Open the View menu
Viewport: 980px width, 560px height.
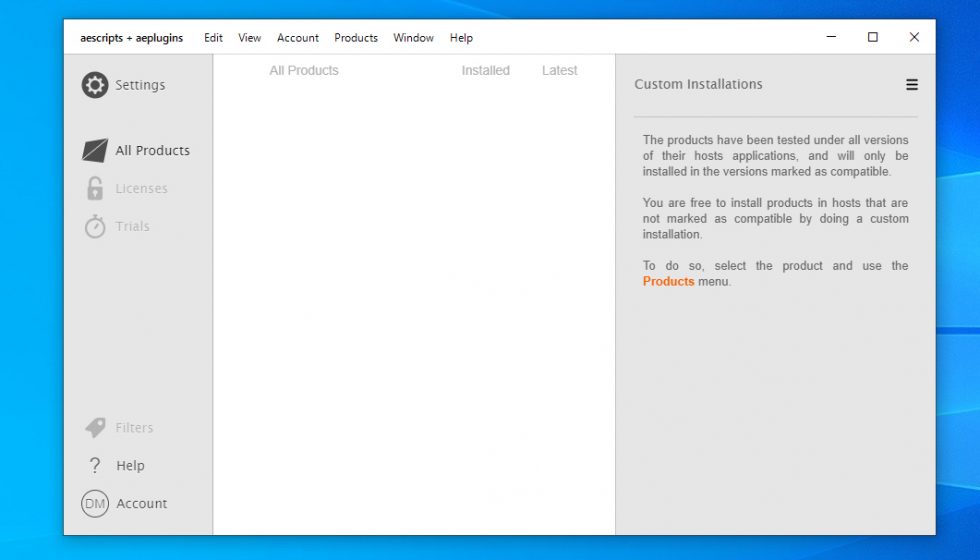pyautogui.click(x=249, y=38)
